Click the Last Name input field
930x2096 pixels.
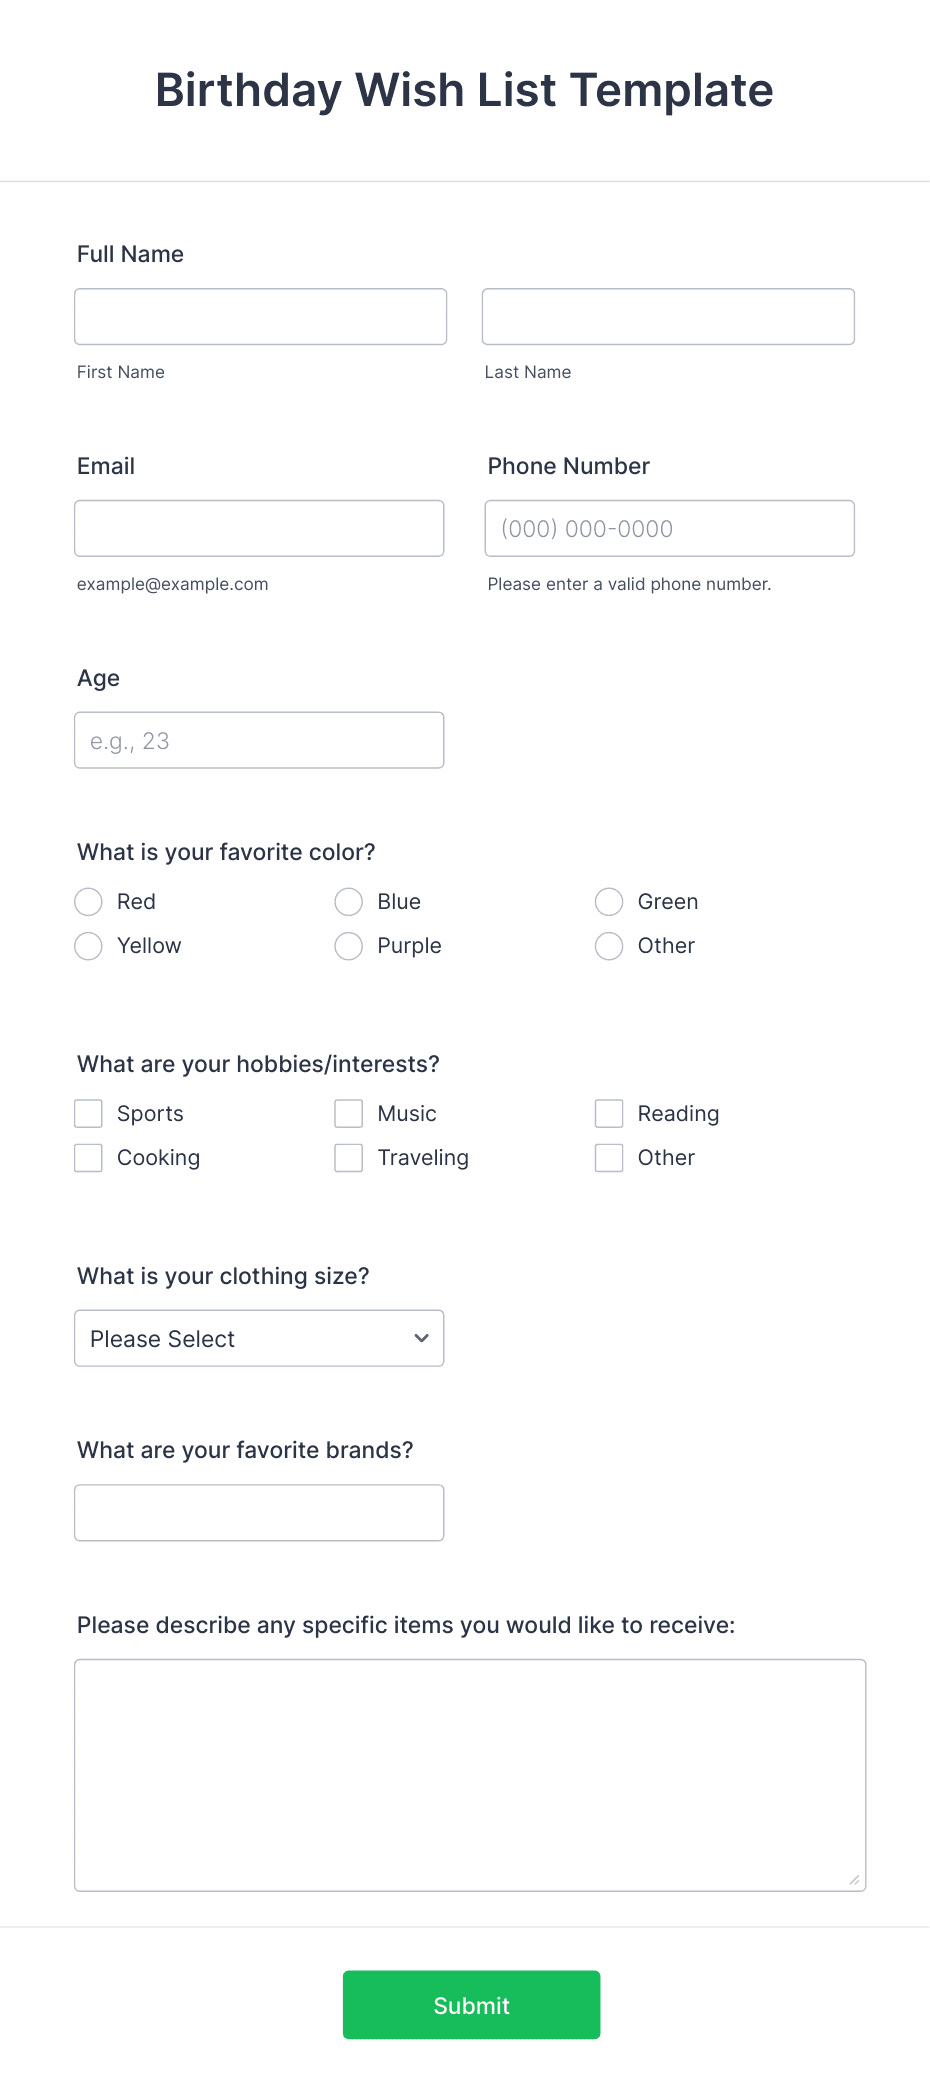tap(667, 316)
